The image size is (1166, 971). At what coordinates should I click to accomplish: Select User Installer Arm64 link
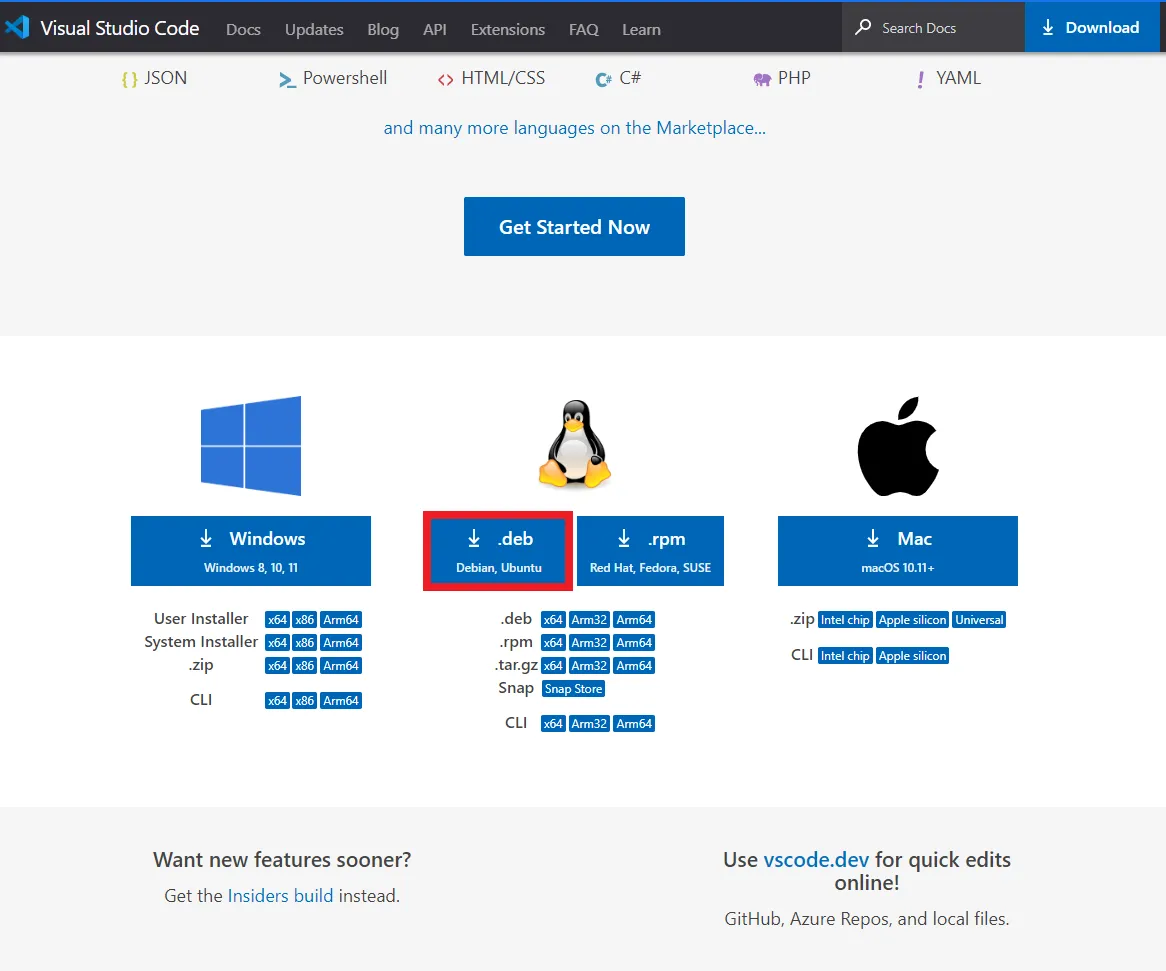click(x=341, y=619)
